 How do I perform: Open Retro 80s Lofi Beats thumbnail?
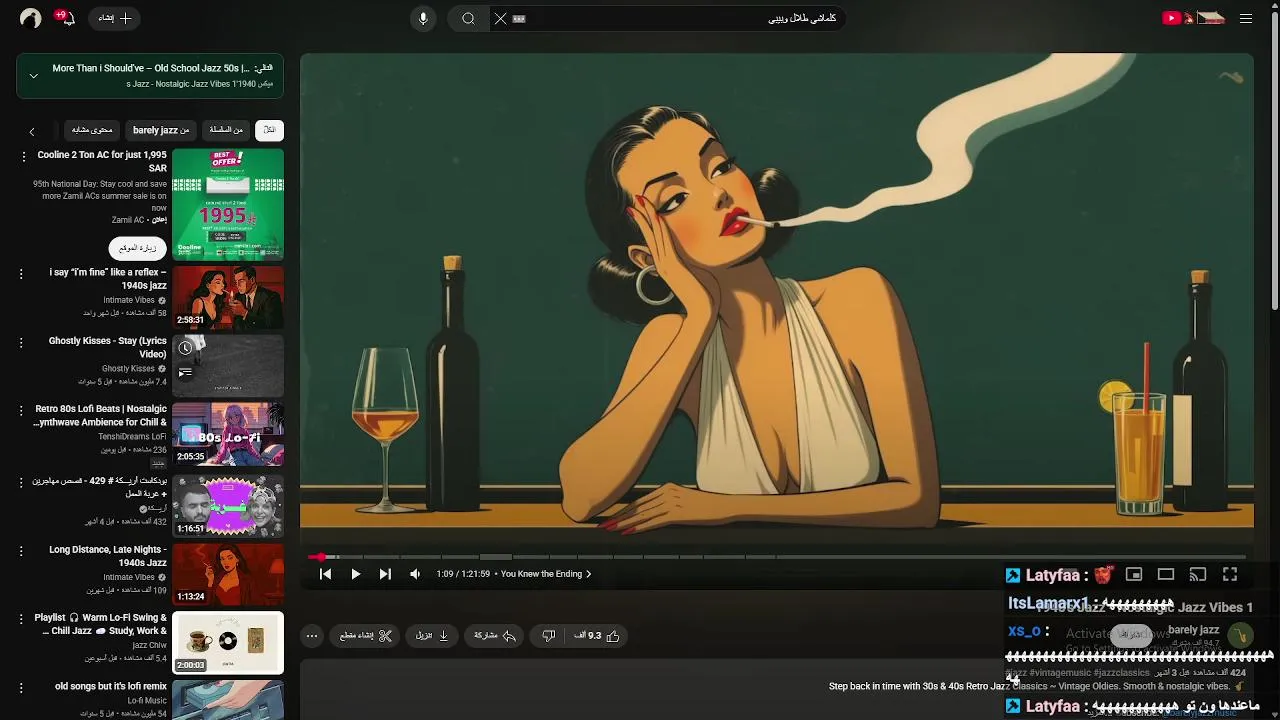click(228, 434)
